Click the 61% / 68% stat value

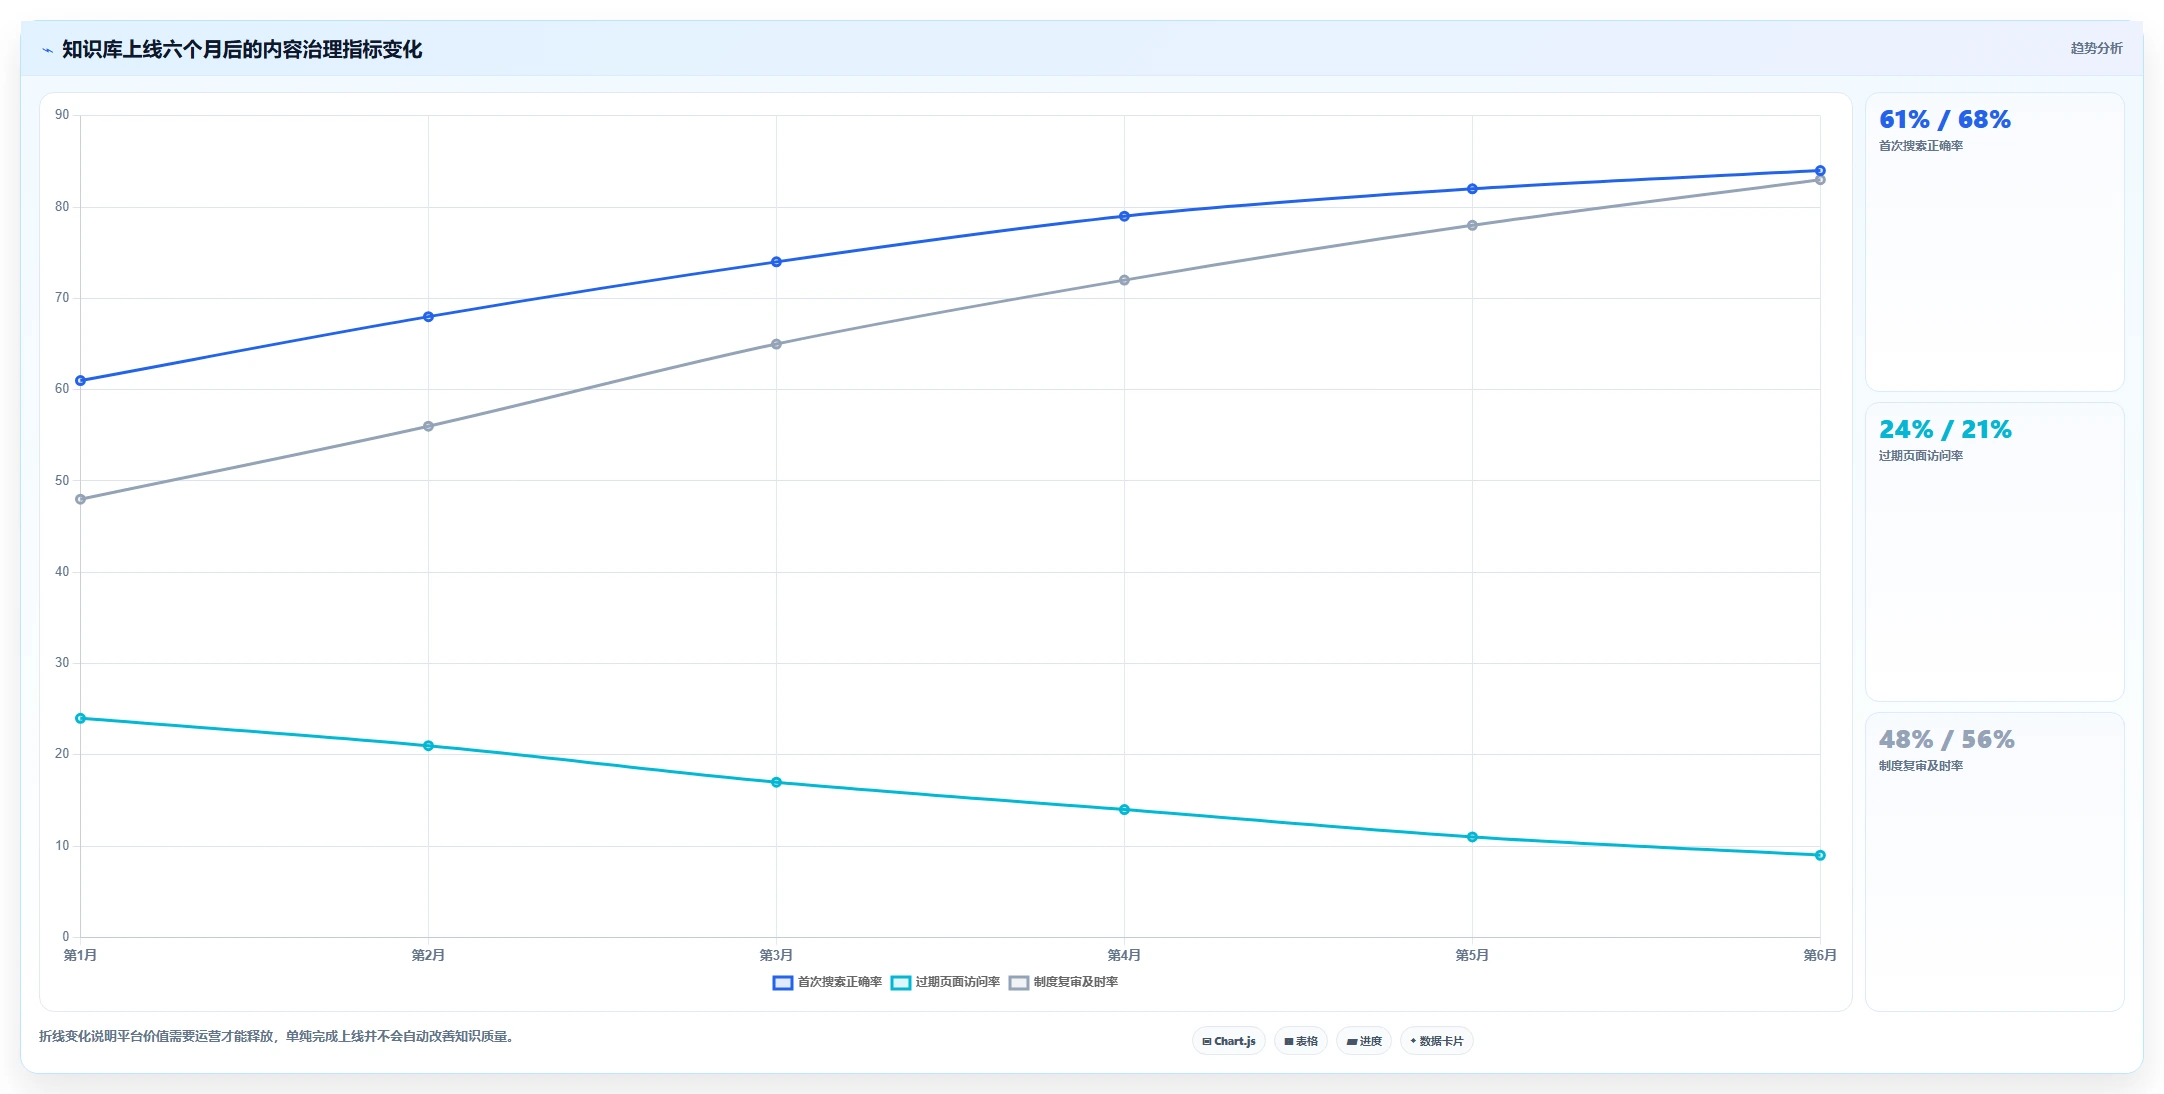[x=1945, y=120]
